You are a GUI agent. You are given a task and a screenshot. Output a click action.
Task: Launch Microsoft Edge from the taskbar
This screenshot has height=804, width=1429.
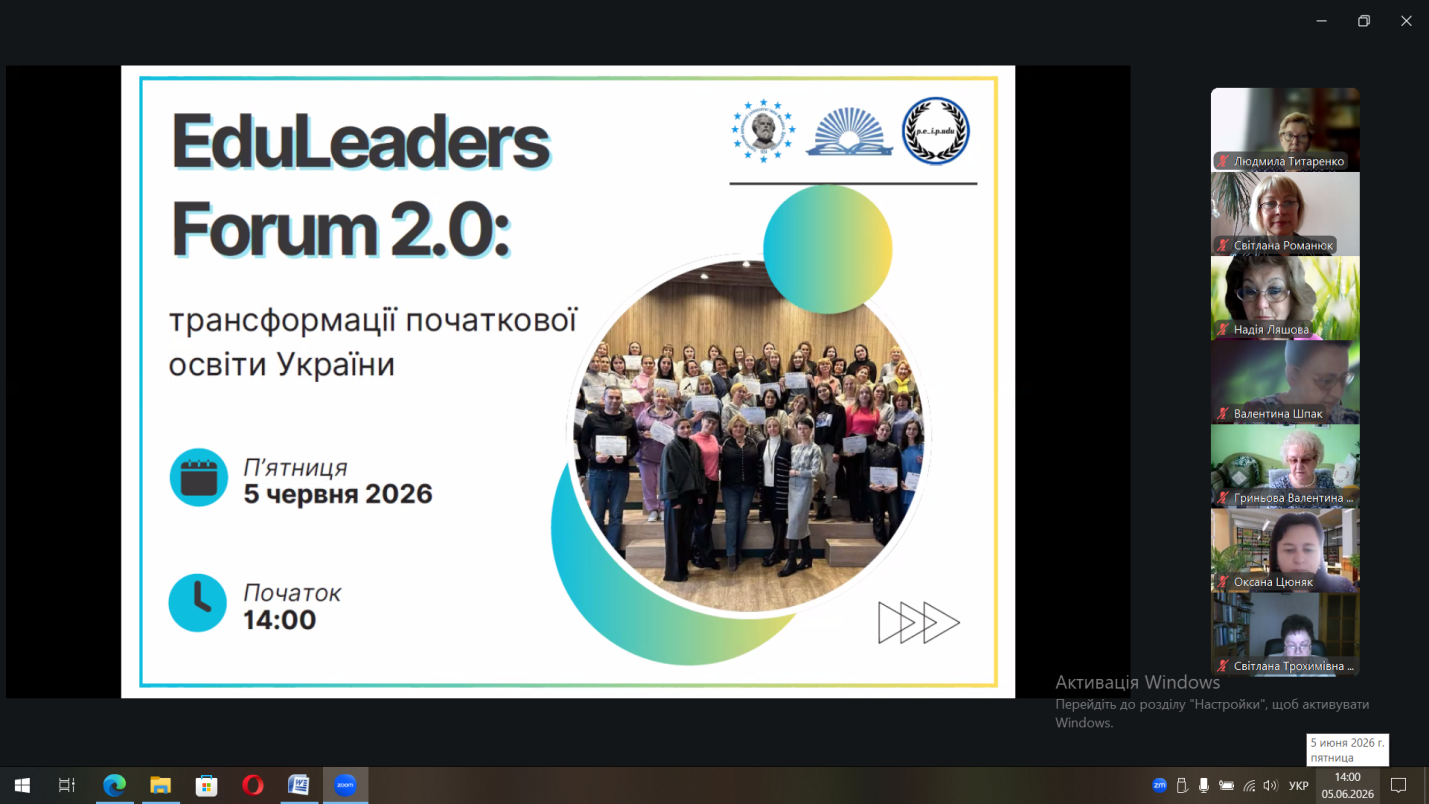point(114,785)
